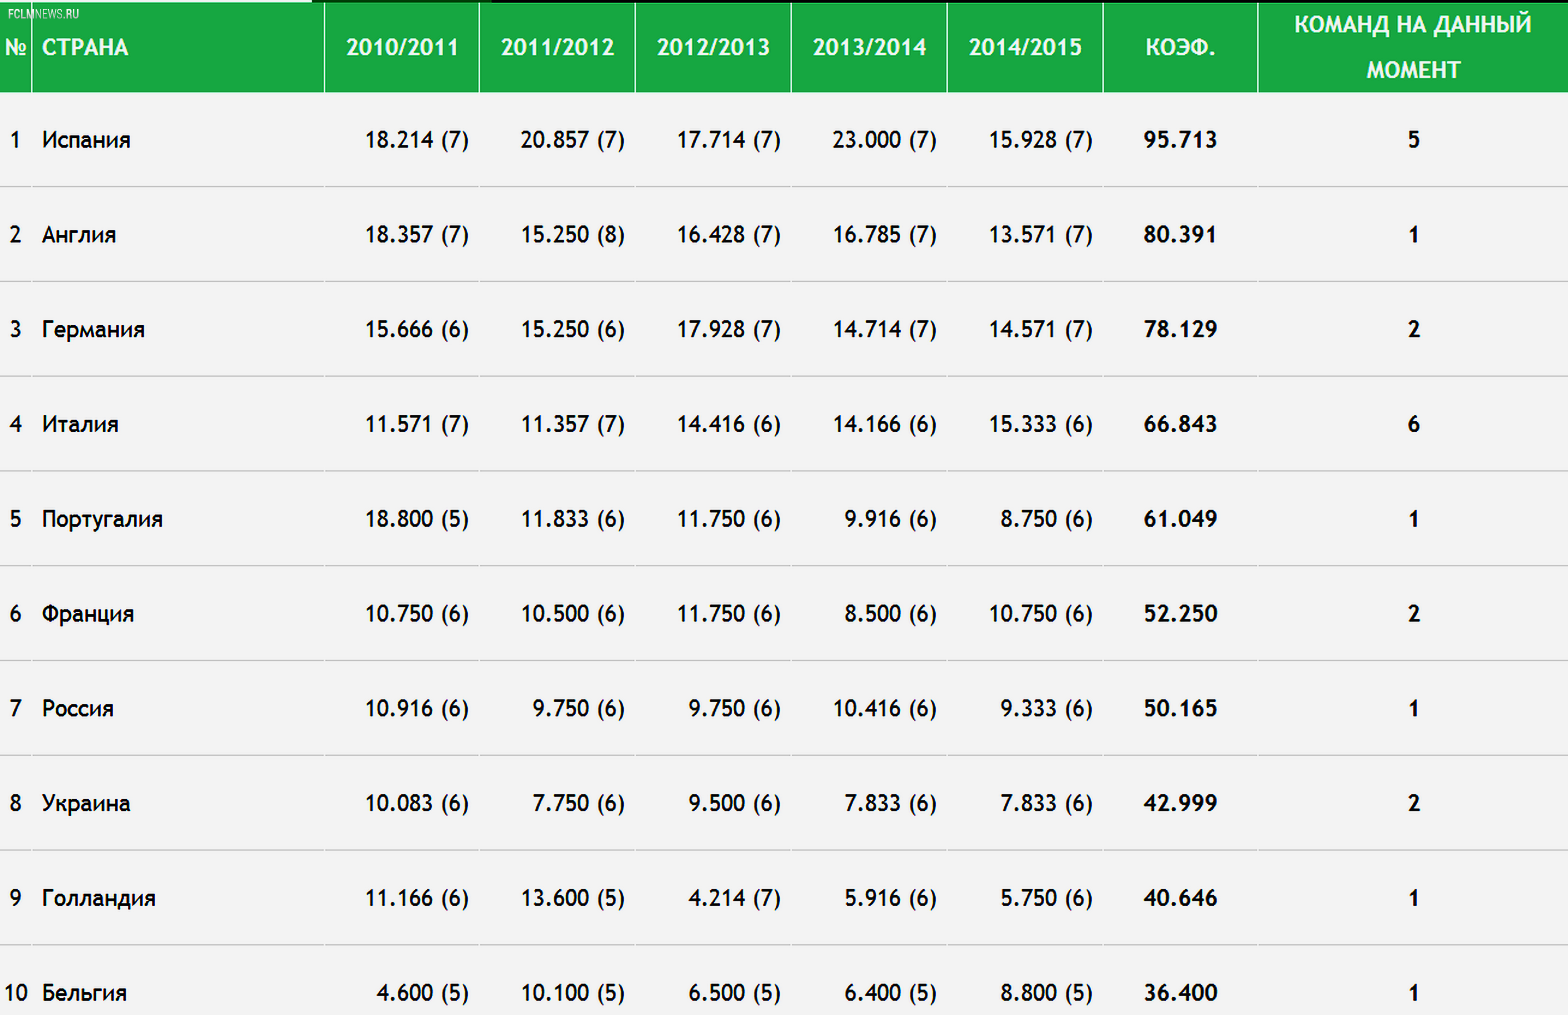The image size is (1568, 1015).
Task: Click the 23.000 (7) cell for Испания
Action: 884,140
